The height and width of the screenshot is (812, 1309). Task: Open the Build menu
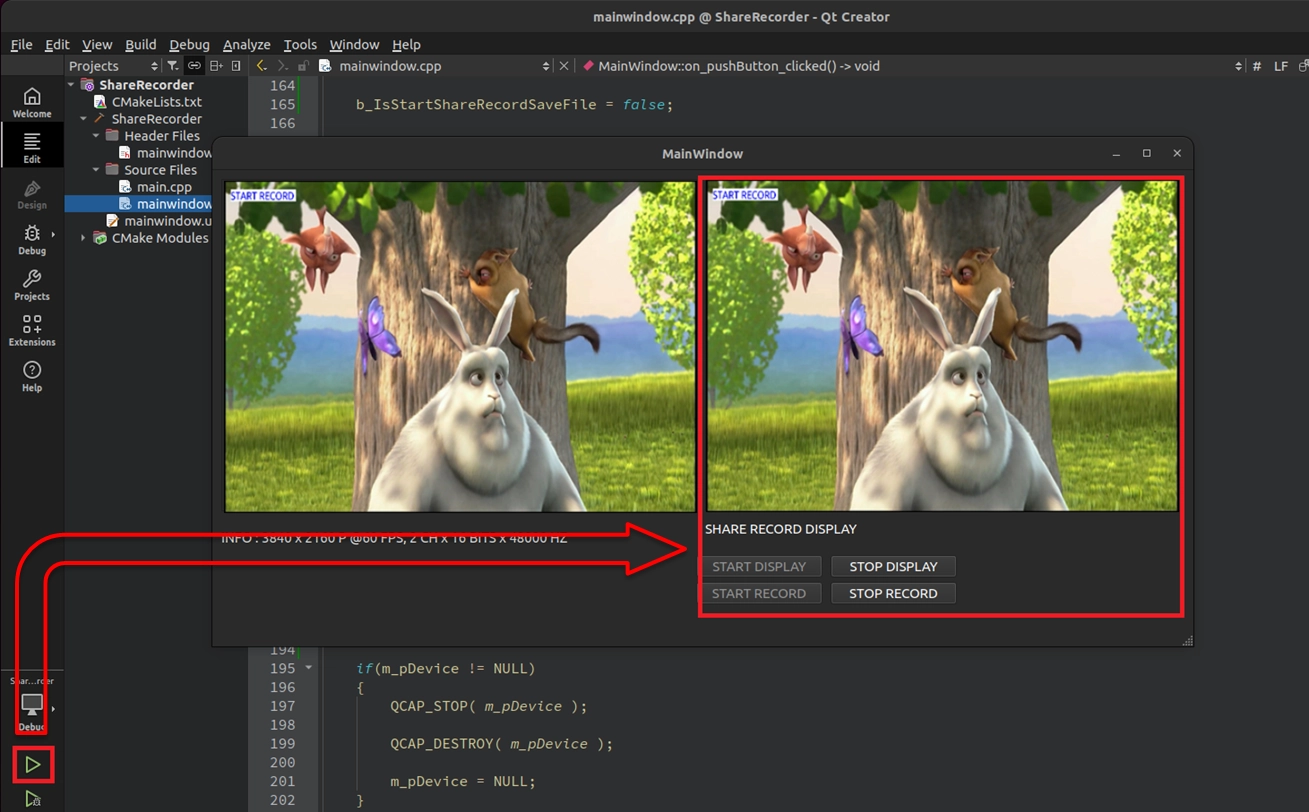140,44
